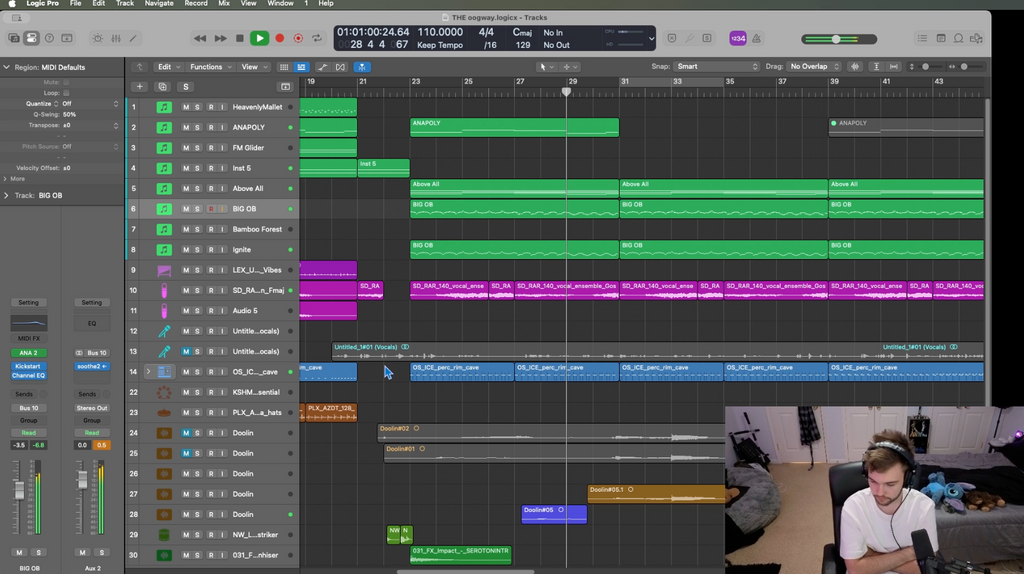This screenshot has height=574, width=1024.
Task: Open the Track menu
Action: click(x=125, y=3)
